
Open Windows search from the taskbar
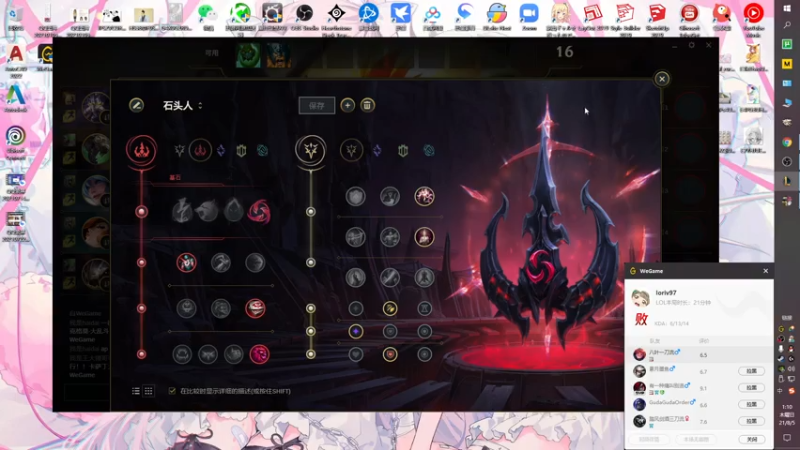click(787, 25)
